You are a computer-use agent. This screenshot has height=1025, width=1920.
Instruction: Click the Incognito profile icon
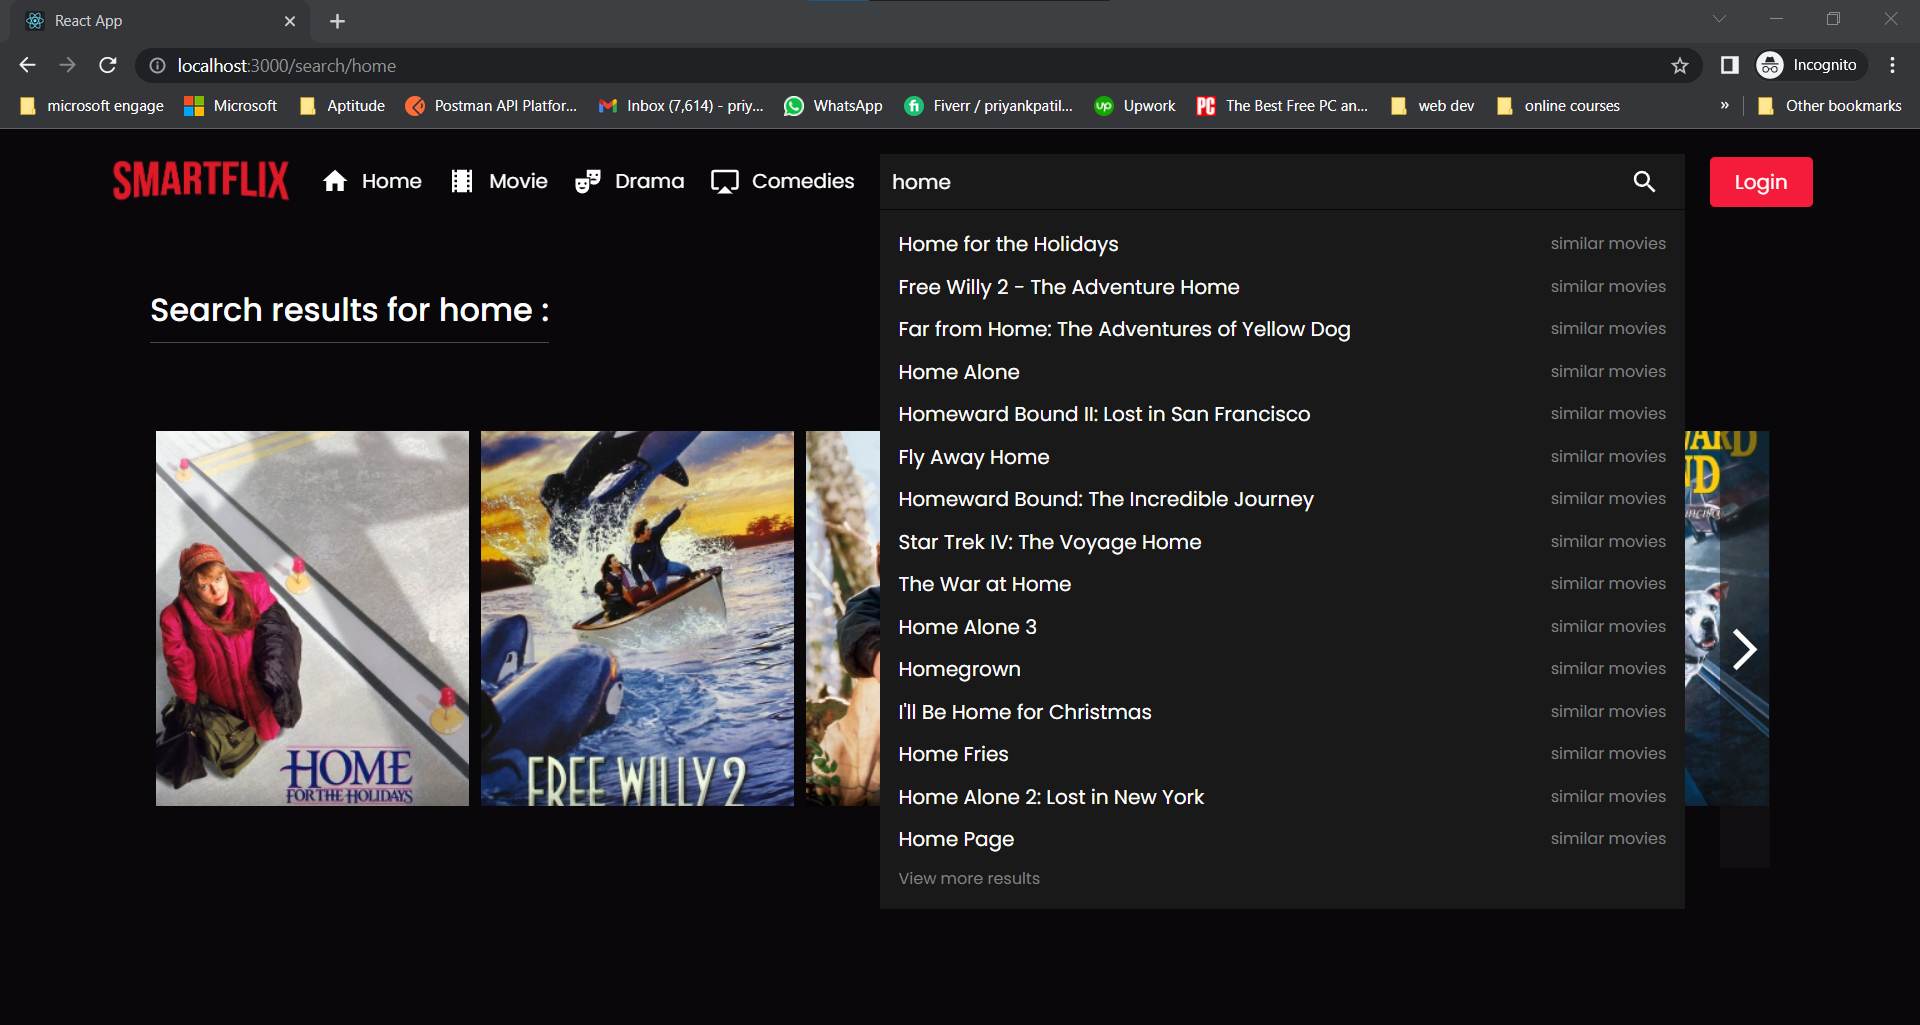tap(1770, 64)
